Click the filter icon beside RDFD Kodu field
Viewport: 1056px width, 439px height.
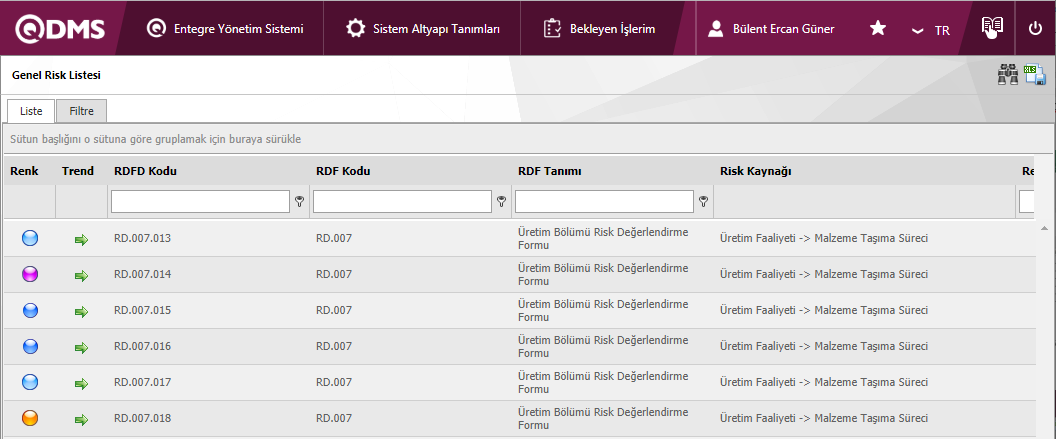point(299,202)
